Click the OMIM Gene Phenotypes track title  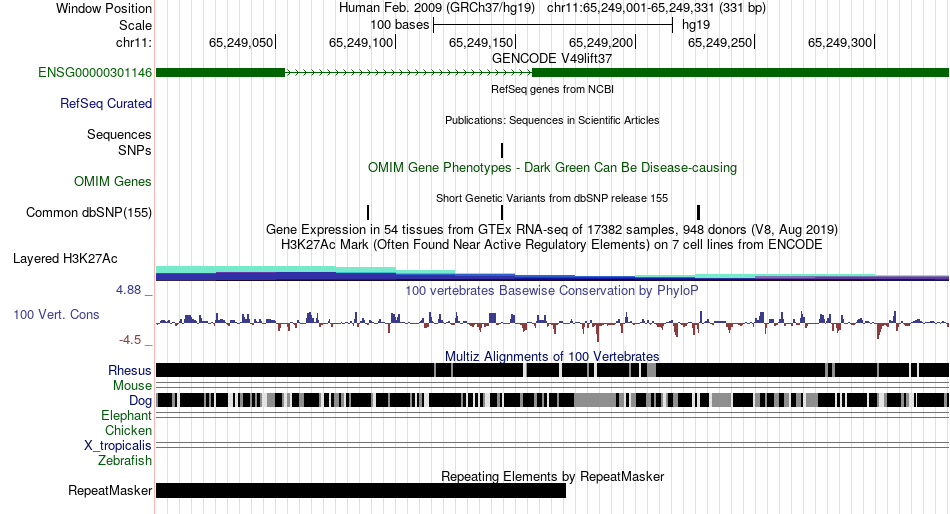[x=552, y=167]
